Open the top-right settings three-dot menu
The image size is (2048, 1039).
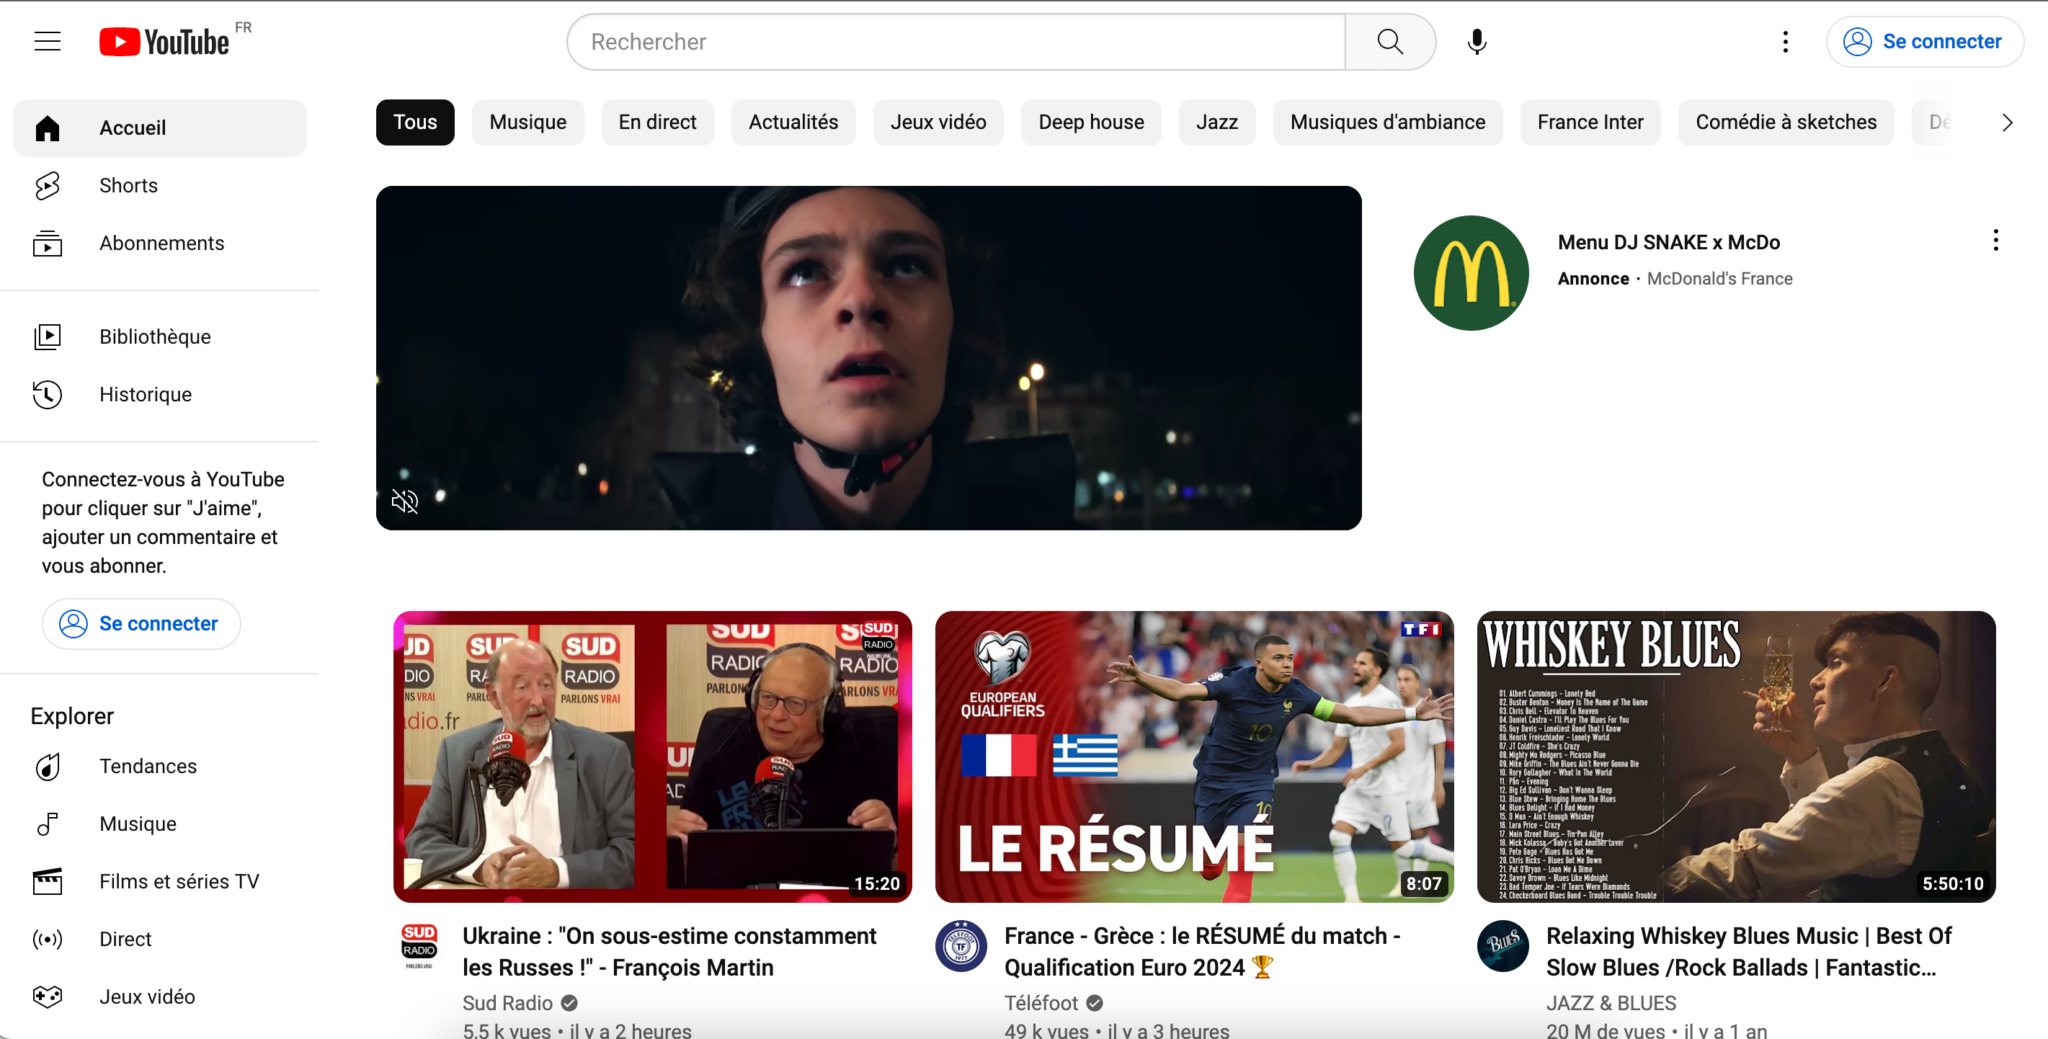[1785, 41]
